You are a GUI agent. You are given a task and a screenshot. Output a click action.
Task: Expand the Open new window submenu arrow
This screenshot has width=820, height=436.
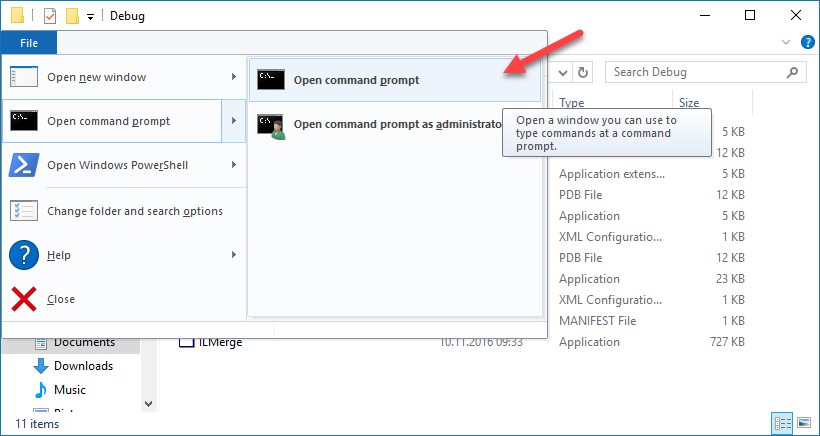coord(234,77)
